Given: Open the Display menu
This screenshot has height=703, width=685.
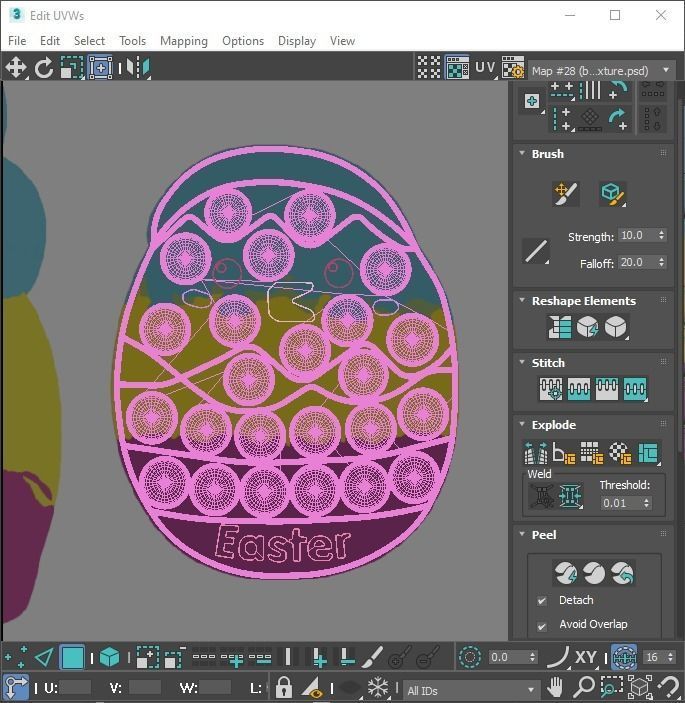Looking at the screenshot, I should tap(297, 41).
